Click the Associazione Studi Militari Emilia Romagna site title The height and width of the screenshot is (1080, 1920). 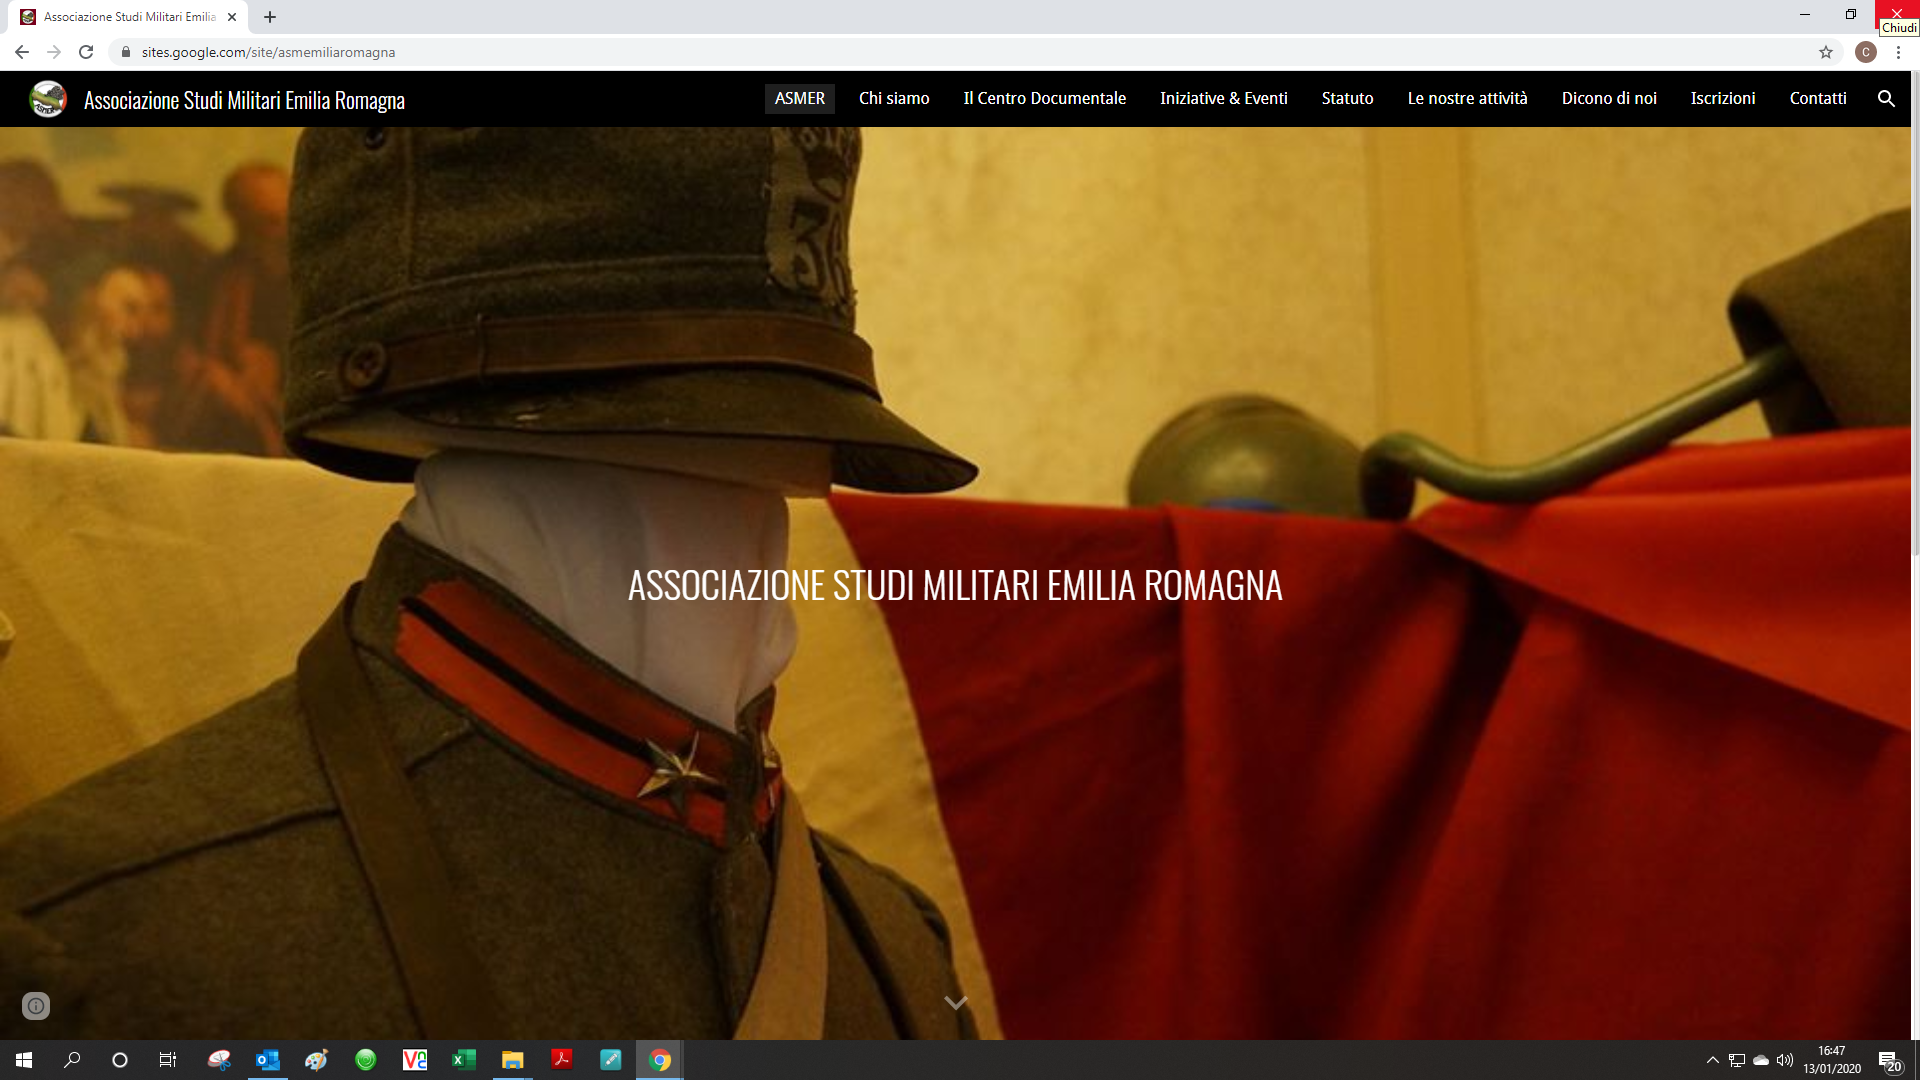point(244,100)
